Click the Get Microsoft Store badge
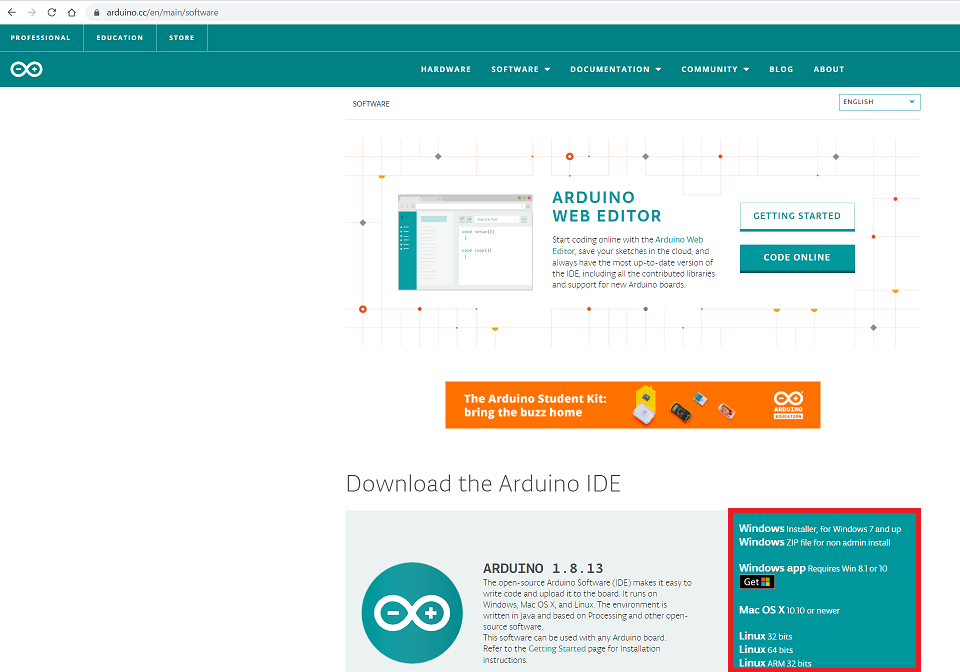Viewport: 960px width, 672px height. click(x=757, y=582)
